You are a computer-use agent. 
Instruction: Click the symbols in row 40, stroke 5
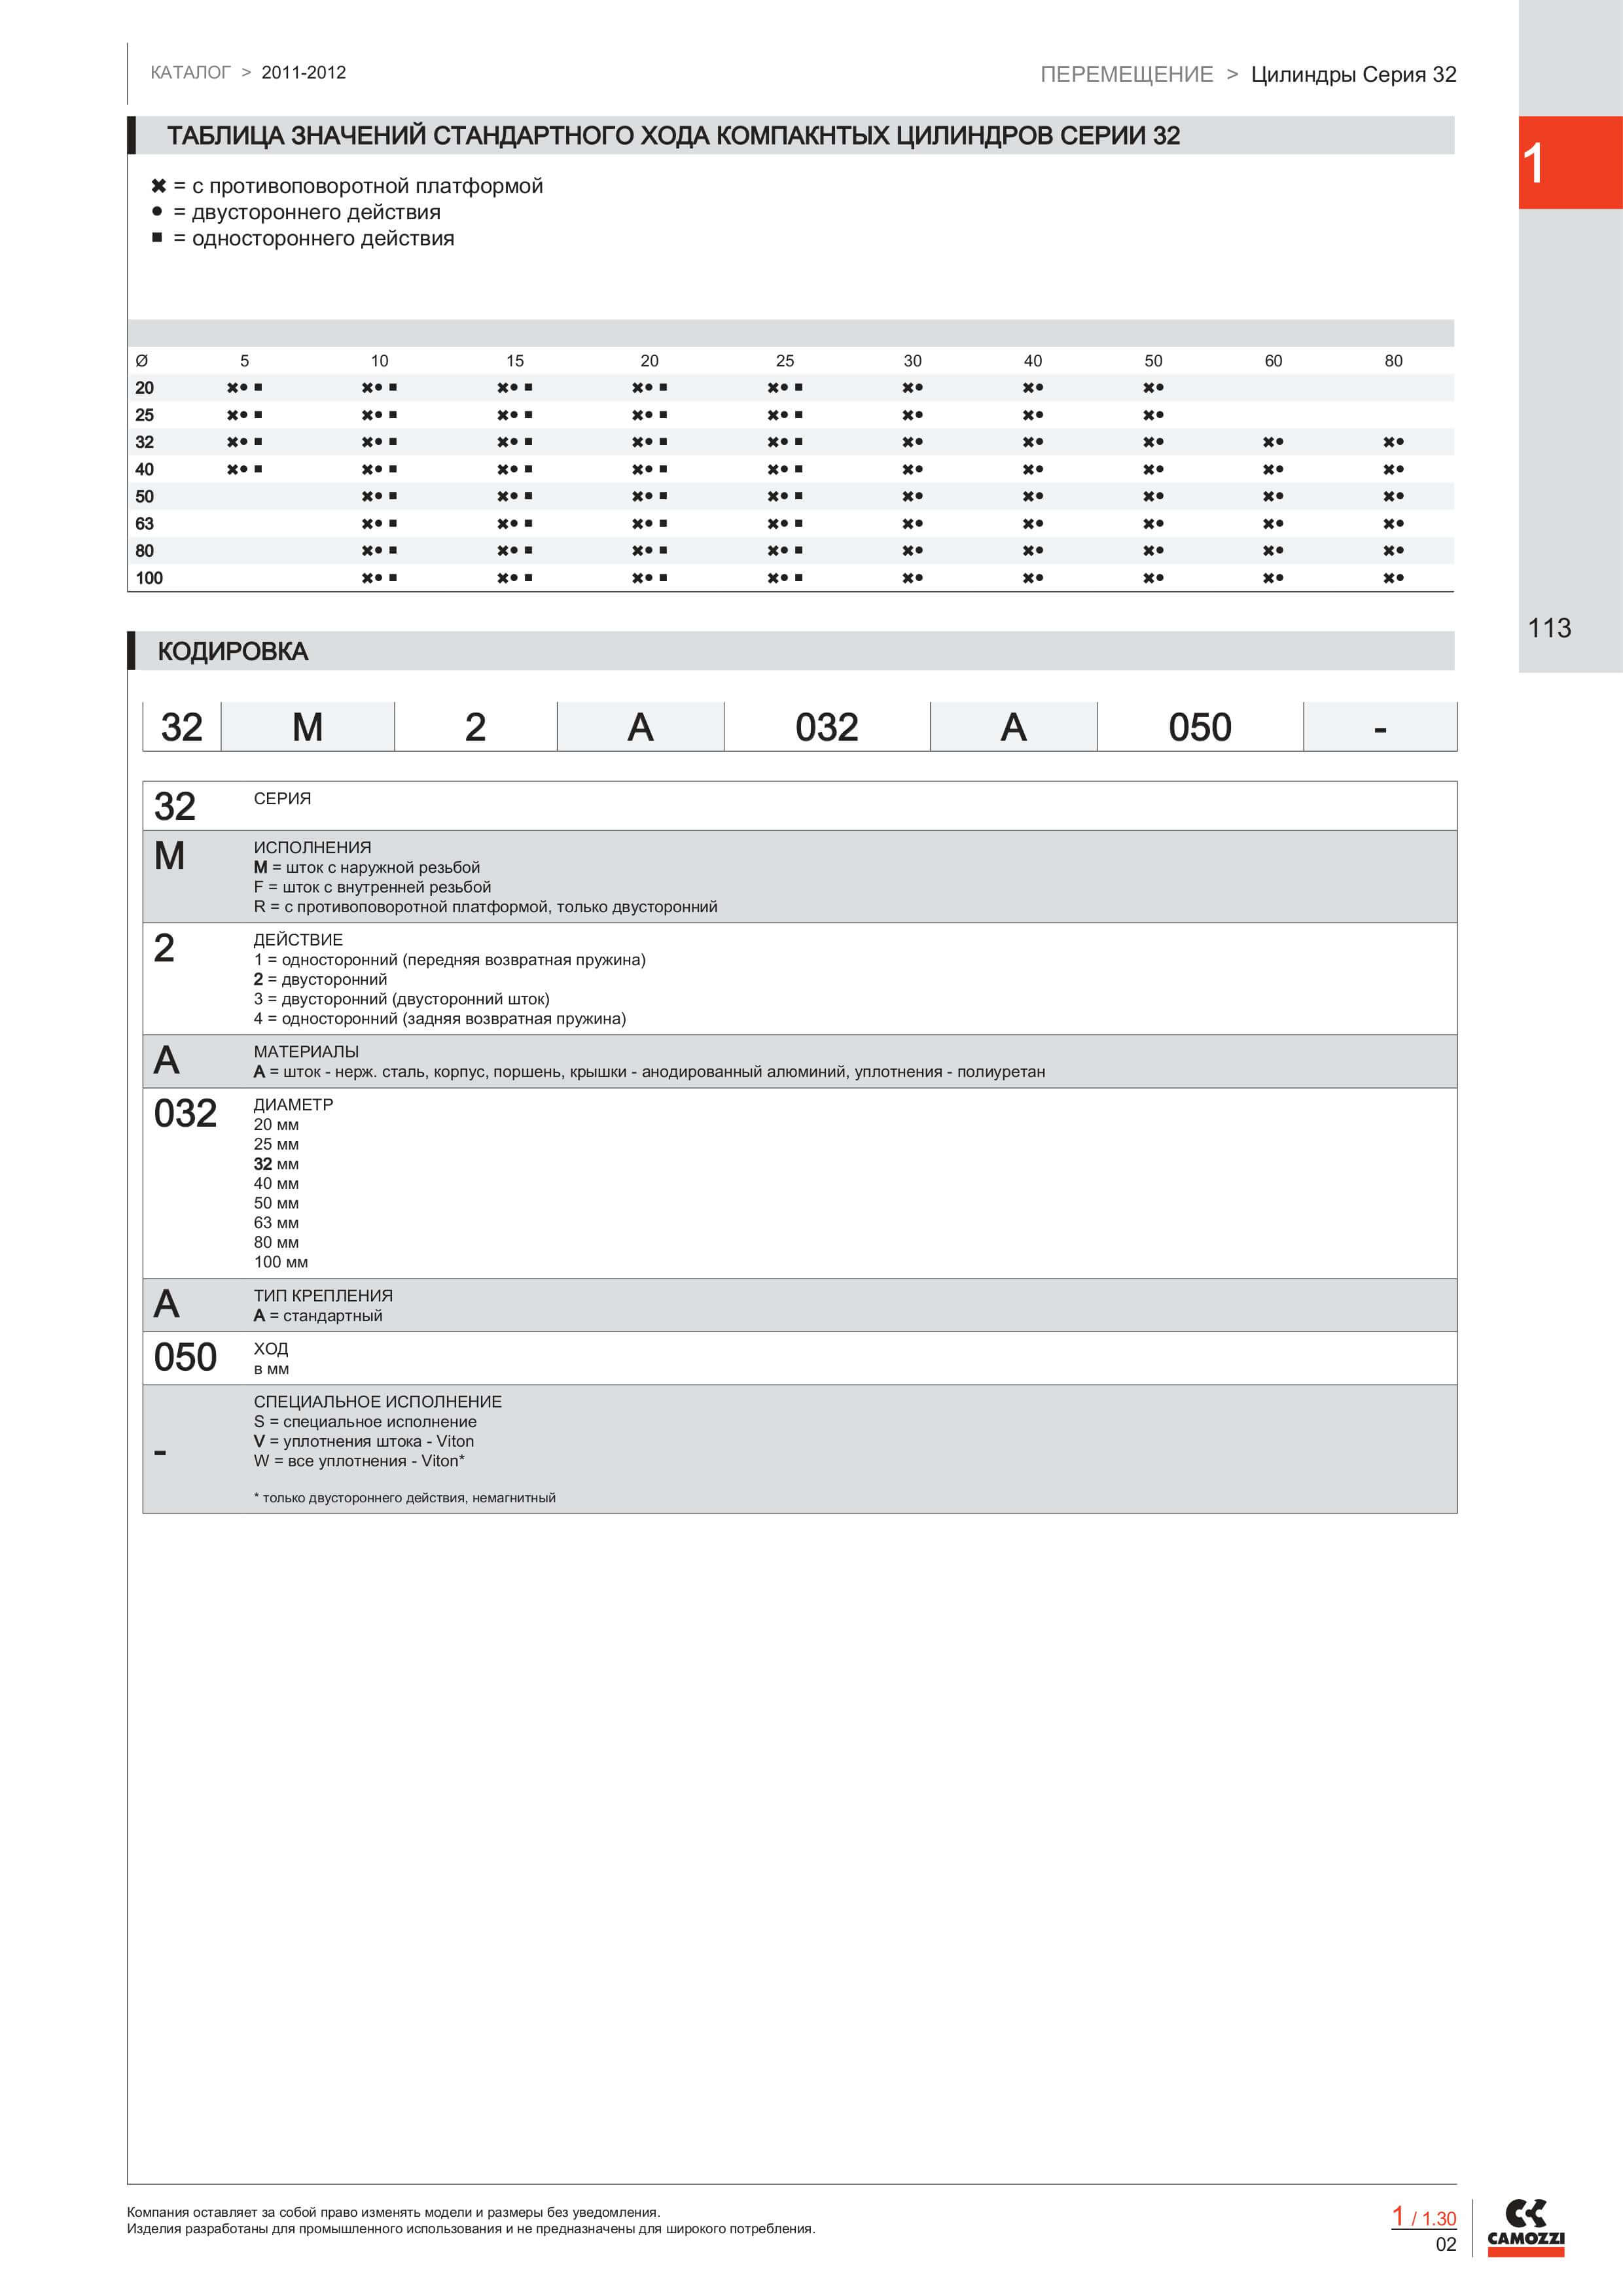click(244, 469)
